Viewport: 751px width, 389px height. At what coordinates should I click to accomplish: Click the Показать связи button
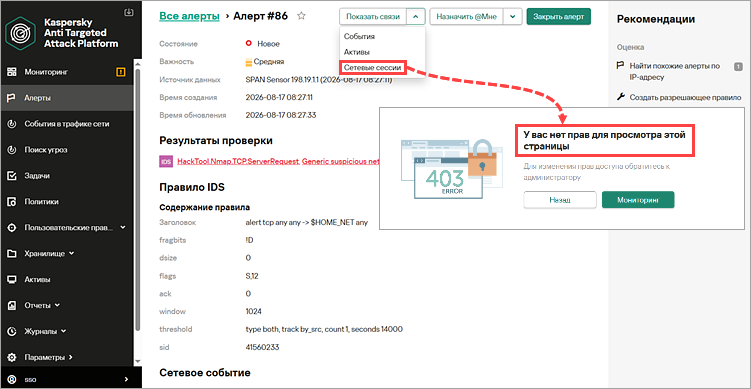click(373, 16)
